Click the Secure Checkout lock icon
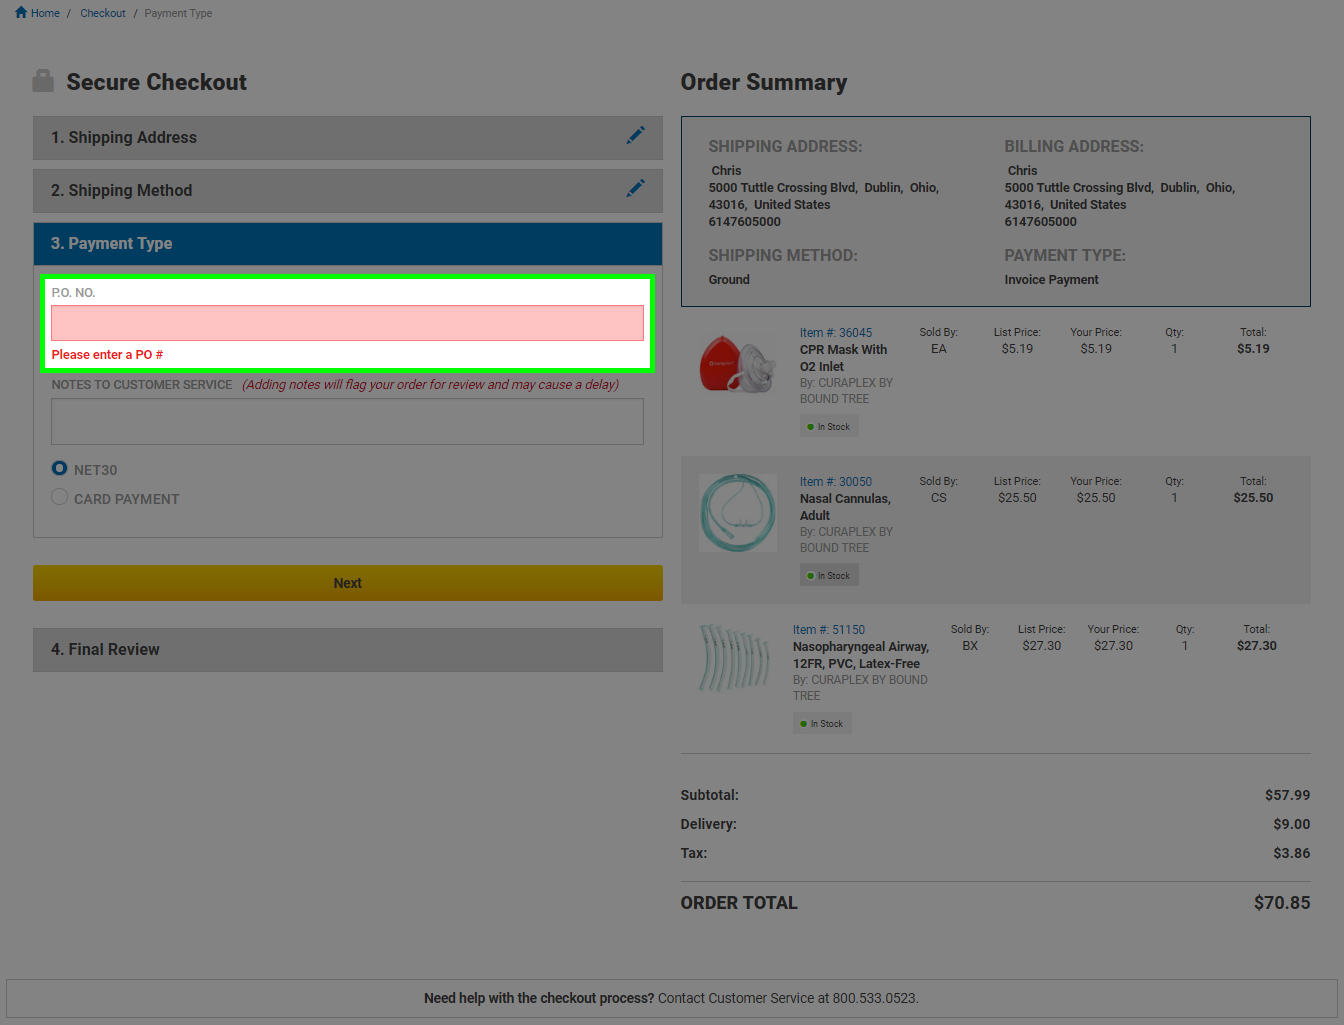 [43, 81]
